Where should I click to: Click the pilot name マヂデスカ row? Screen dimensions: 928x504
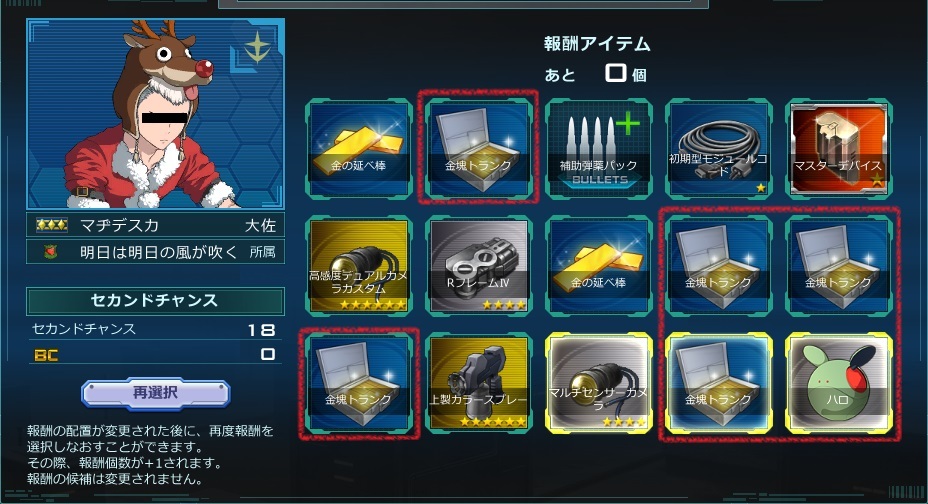click(155, 225)
